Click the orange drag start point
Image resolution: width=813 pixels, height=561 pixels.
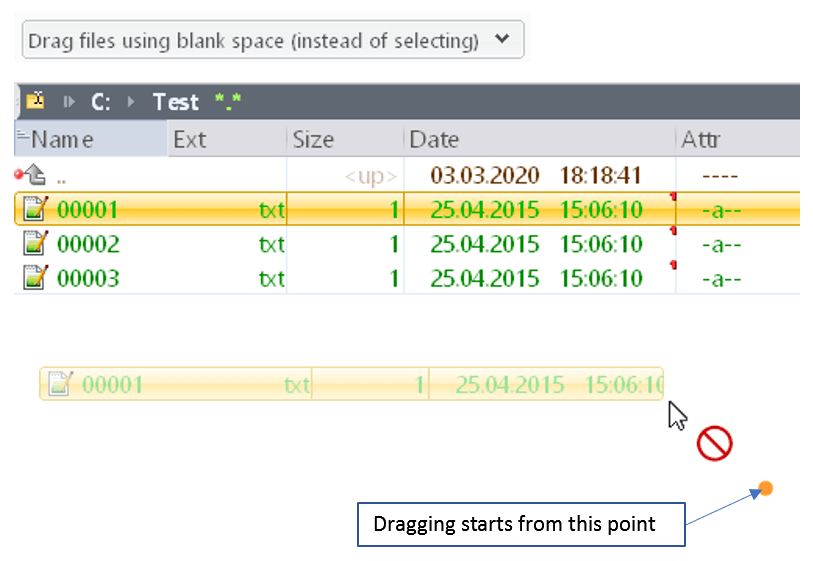pos(766,488)
